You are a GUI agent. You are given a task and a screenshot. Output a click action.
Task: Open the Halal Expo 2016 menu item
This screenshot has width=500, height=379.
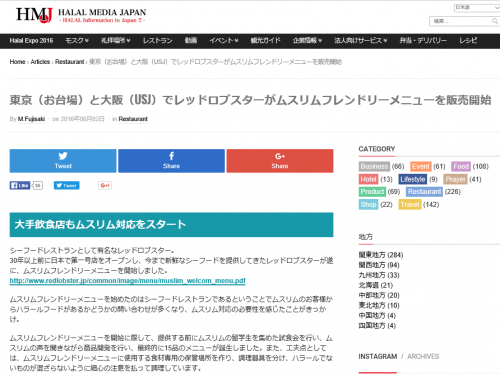pyautogui.click(x=31, y=41)
